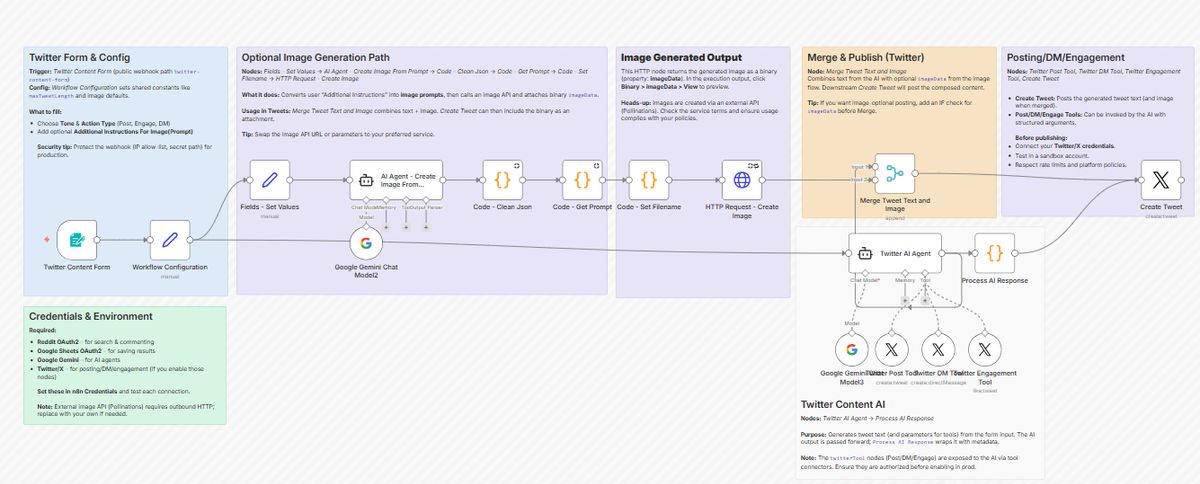1200x484 pixels.
Task: Open the Twitter Engagement Tool node
Action: pos(985,349)
